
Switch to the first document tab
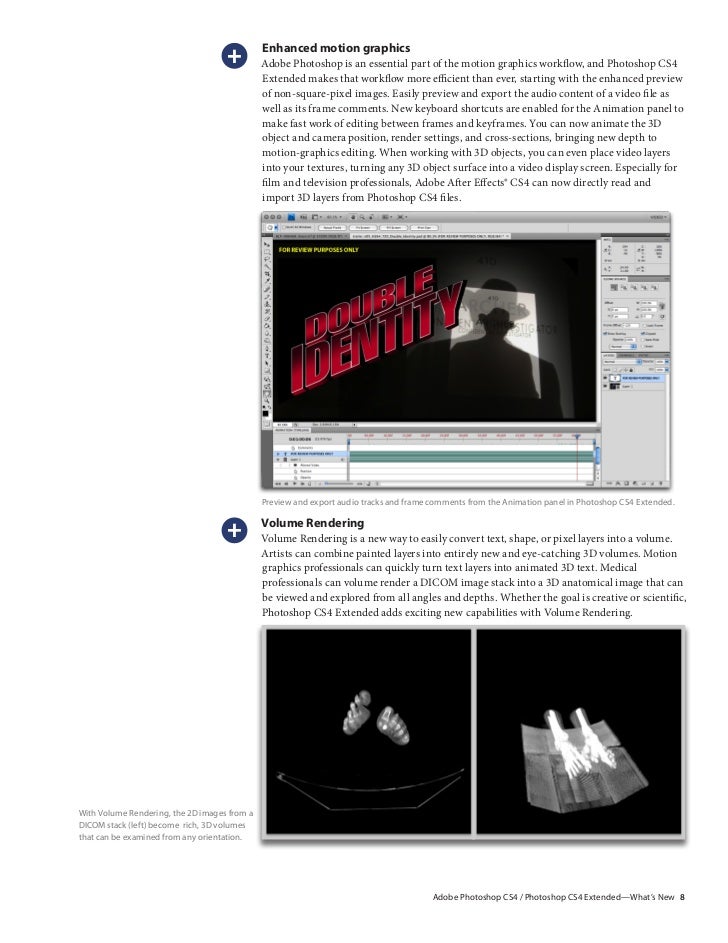311,236
